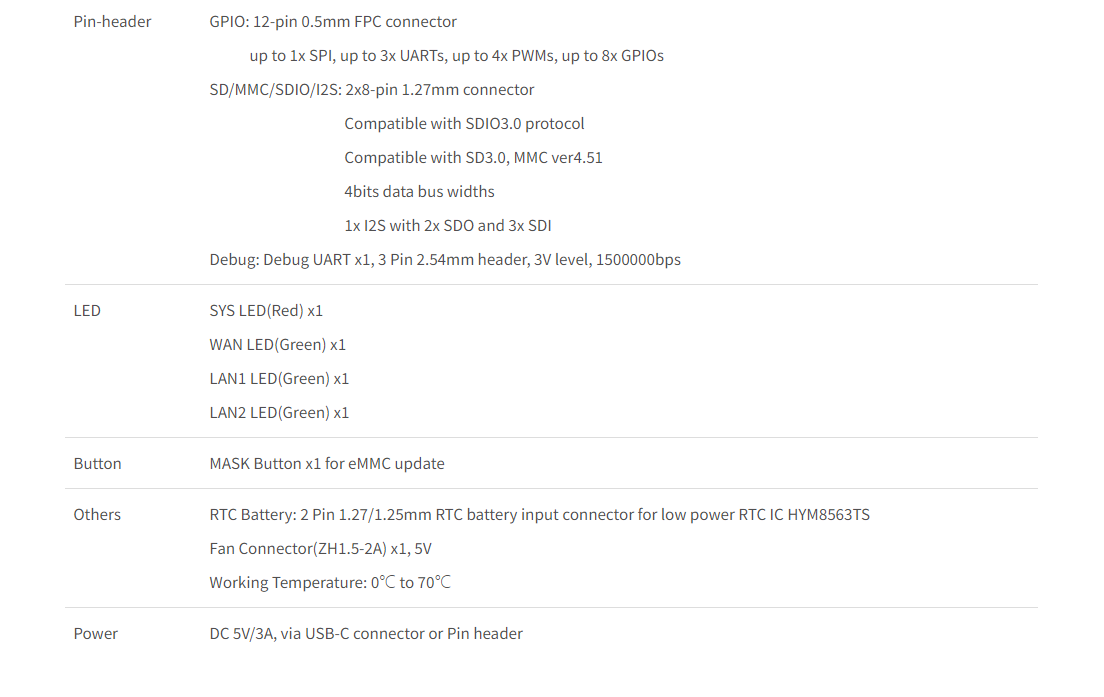Viewport: 1104px width, 697px height.
Task: Click the Button row label
Action: (x=97, y=463)
